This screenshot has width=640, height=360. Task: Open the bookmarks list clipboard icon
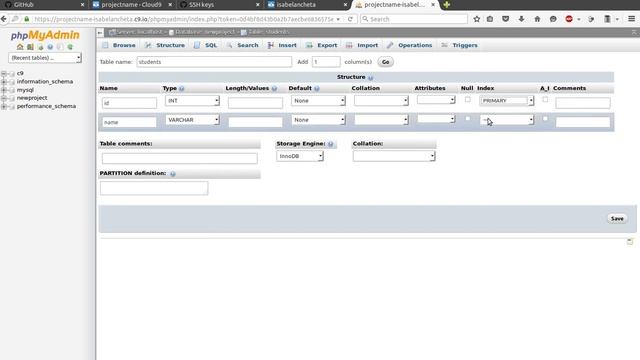coord(490,19)
